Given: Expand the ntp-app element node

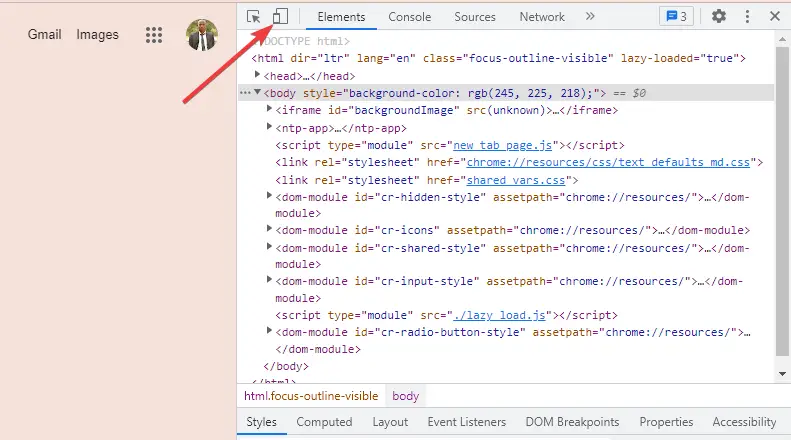Looking at the screenshot, I should tap(269, 127).
